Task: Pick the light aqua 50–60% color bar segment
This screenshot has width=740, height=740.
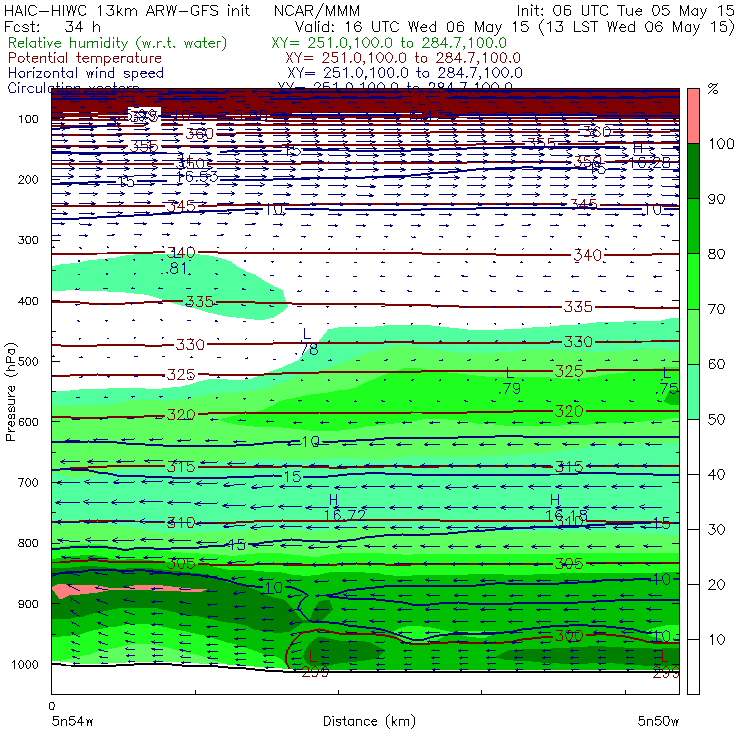Action: tap(693, 391)
